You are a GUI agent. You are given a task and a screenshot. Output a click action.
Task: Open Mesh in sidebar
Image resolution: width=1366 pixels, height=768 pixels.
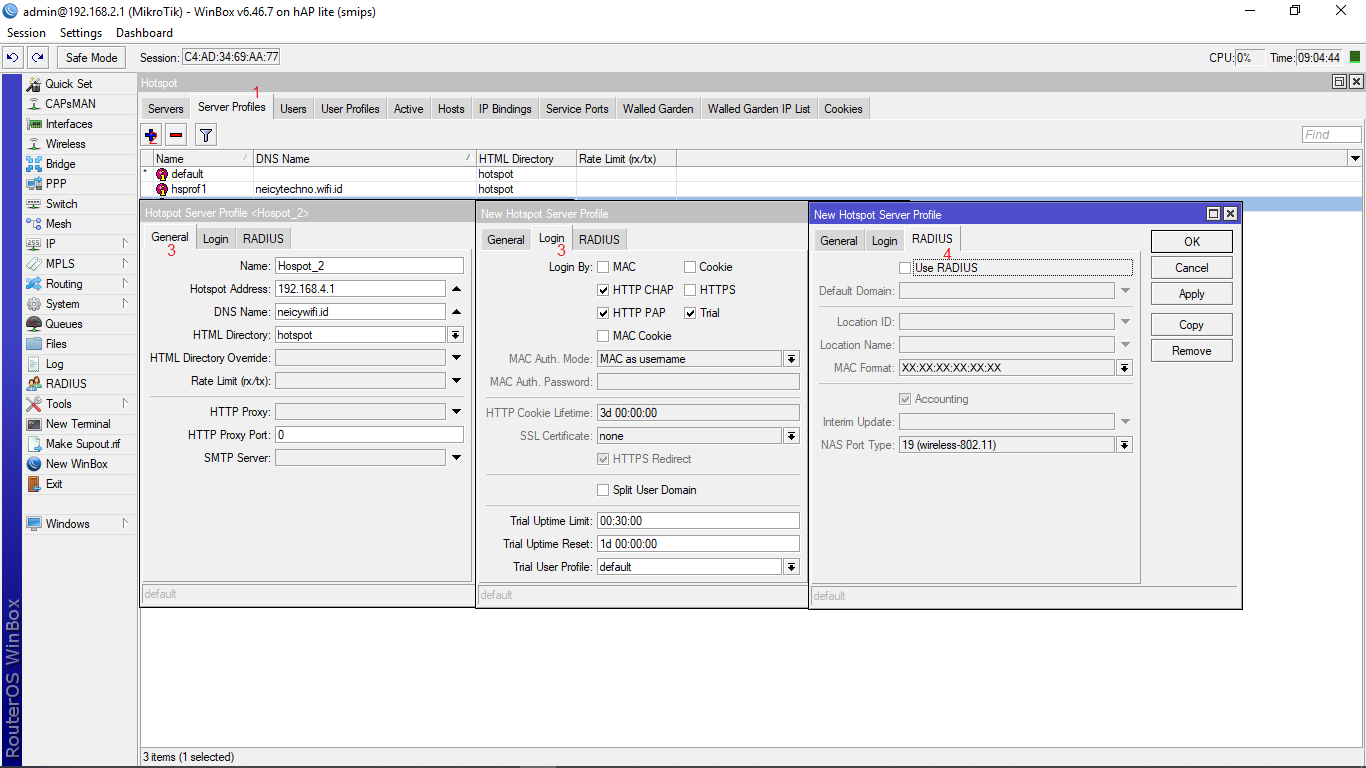(x=80, y=224)
